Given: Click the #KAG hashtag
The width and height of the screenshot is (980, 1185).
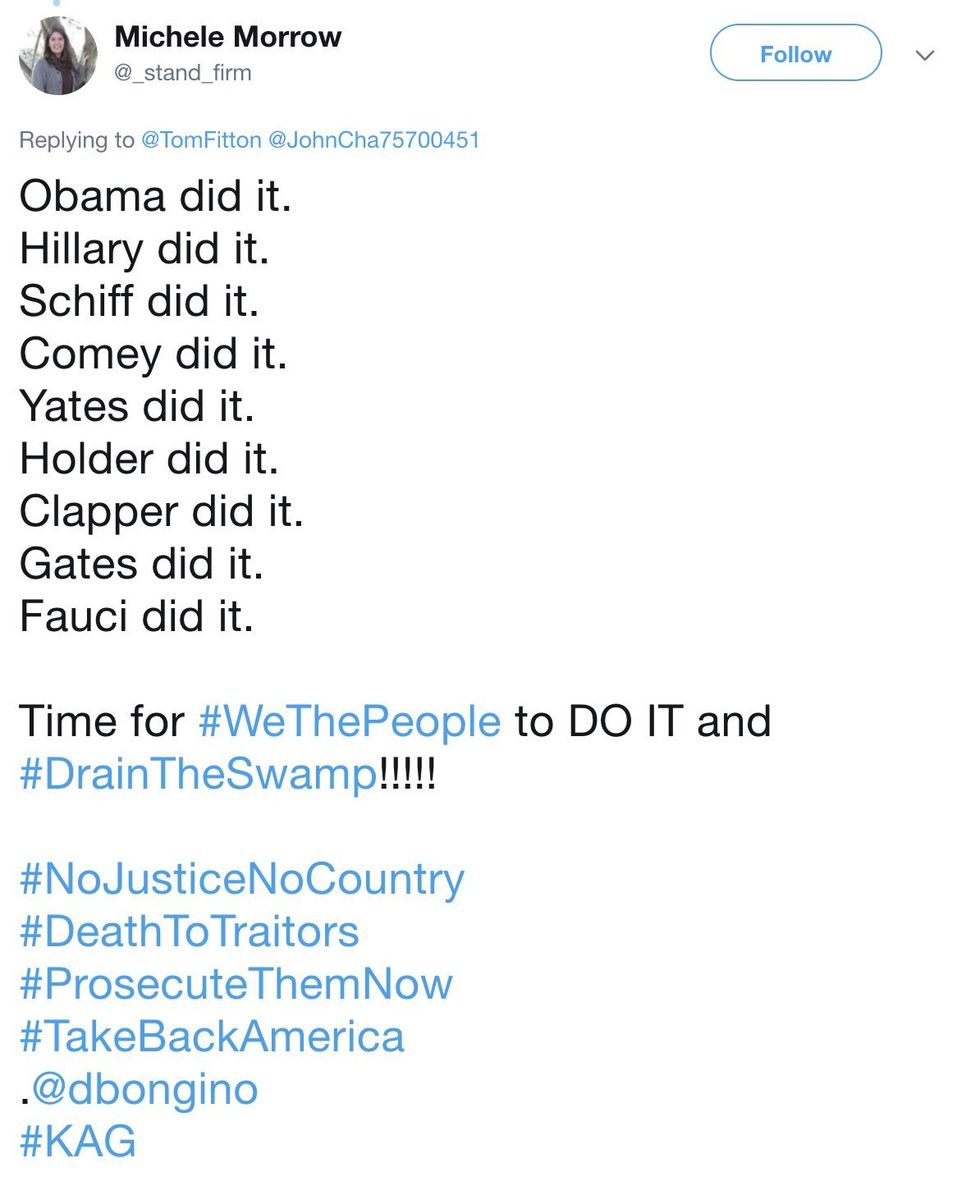Looking at the screenshot, I should [x=77, y=1141].
